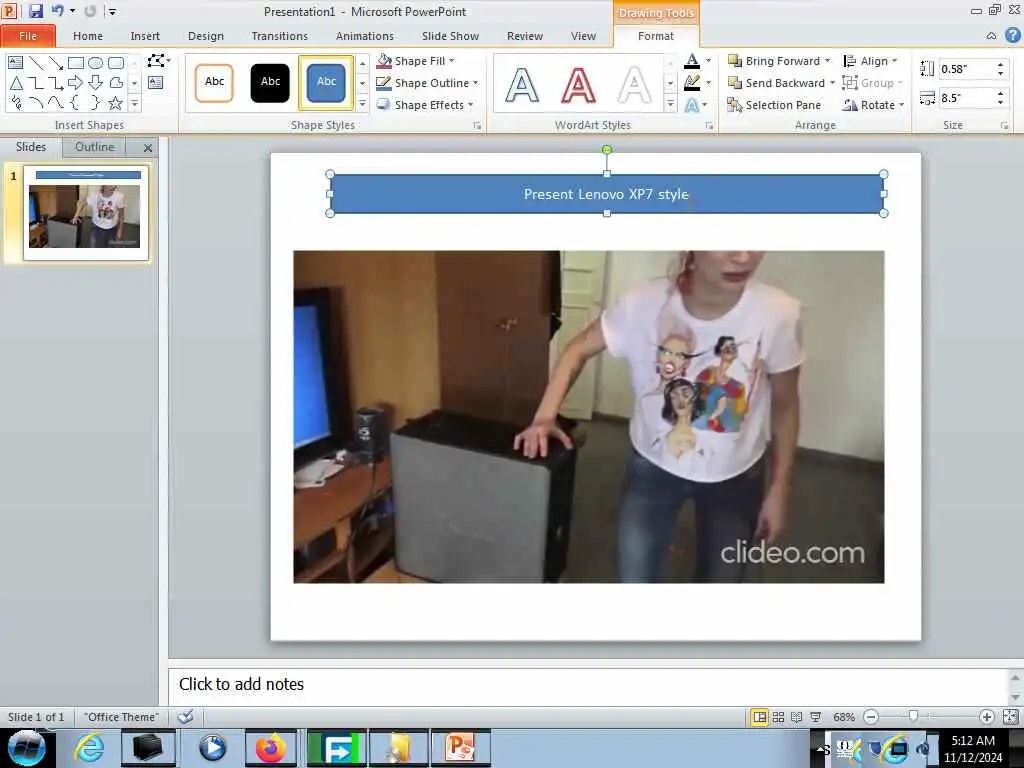Click zoom out minus button
Screen dimensions: 1024x768
(871, 717)
